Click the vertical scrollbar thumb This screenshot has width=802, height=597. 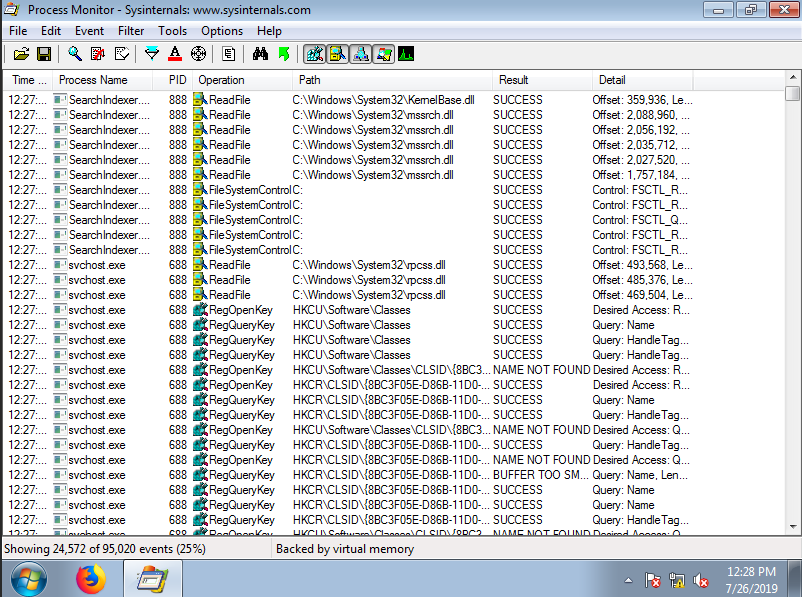click(x=793, y=94)
